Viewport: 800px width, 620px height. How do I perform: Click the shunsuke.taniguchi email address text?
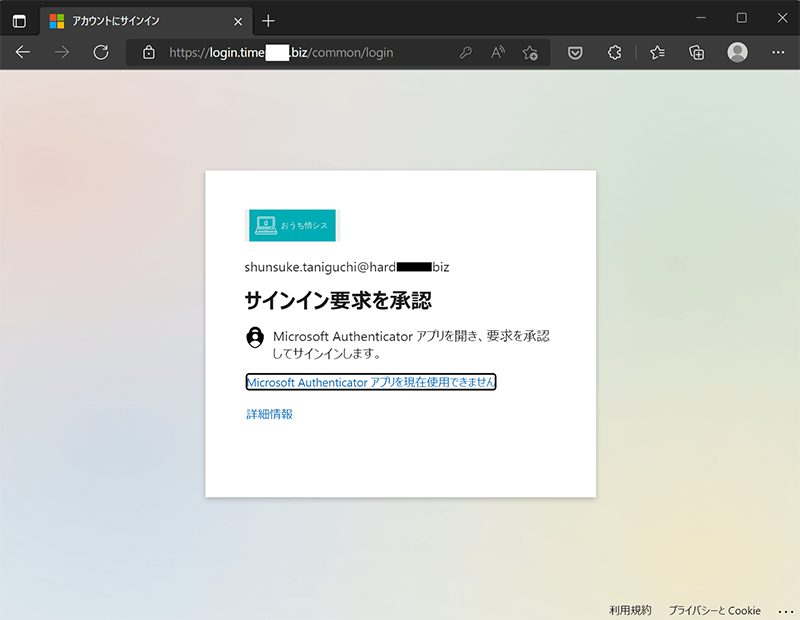347,267
